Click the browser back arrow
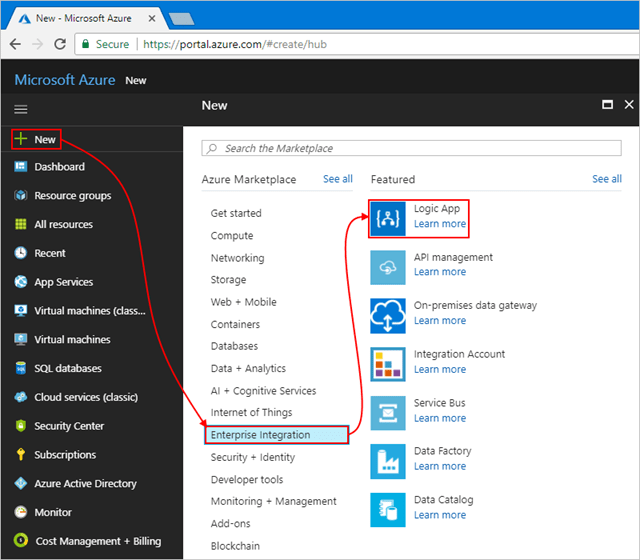Image resolution: width=640 pixels, height=560 pixels. [15, 44]
